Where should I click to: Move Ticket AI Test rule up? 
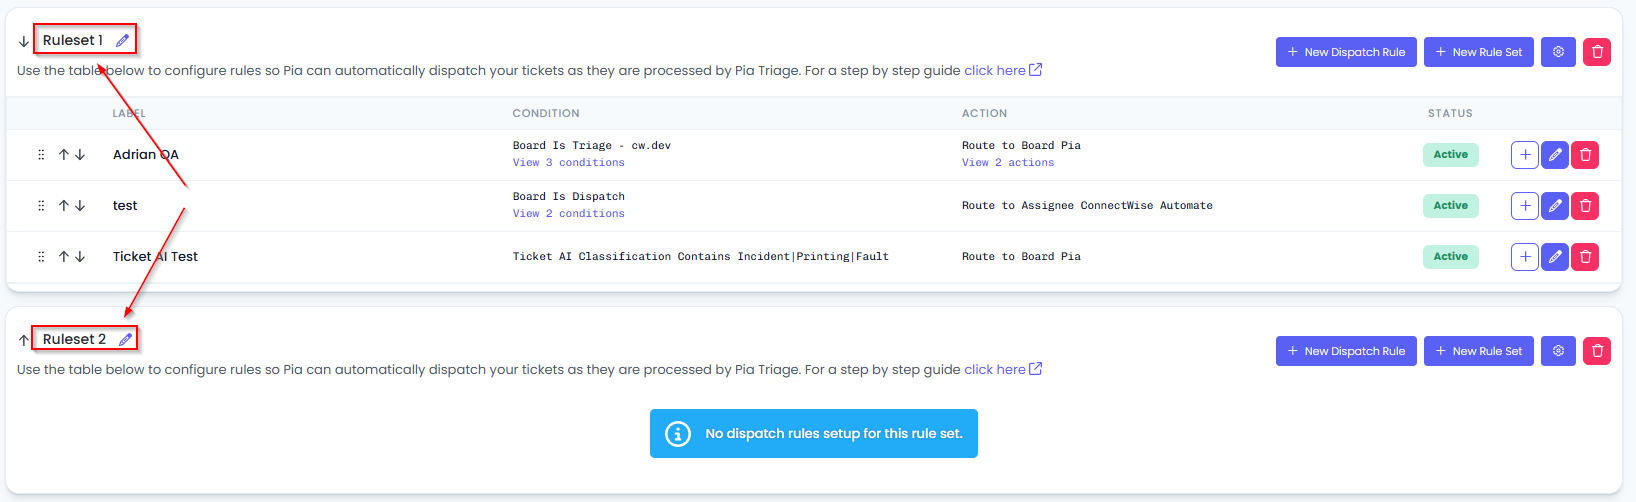coord(64,257)
